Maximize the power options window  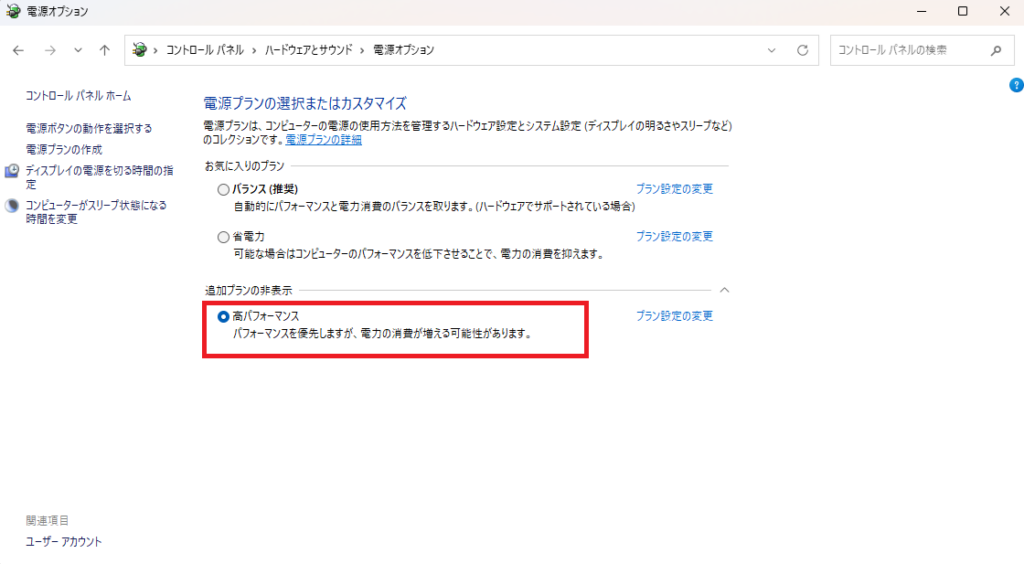point(963,11)
